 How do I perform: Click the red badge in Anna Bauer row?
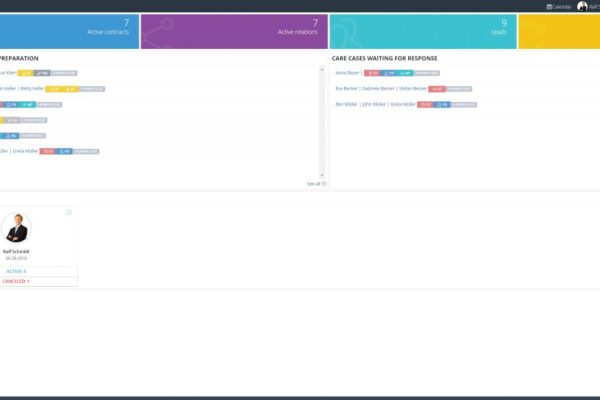(372, 73)
